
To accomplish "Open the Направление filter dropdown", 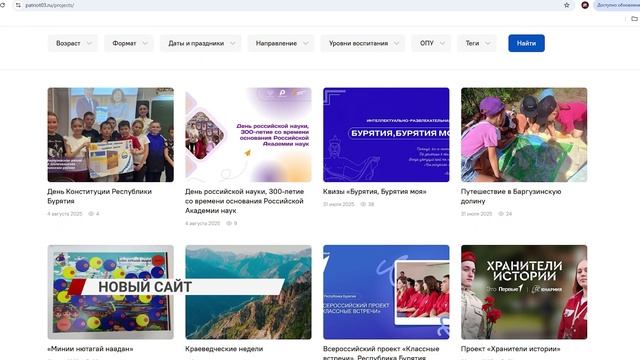I will click(281, 43).
